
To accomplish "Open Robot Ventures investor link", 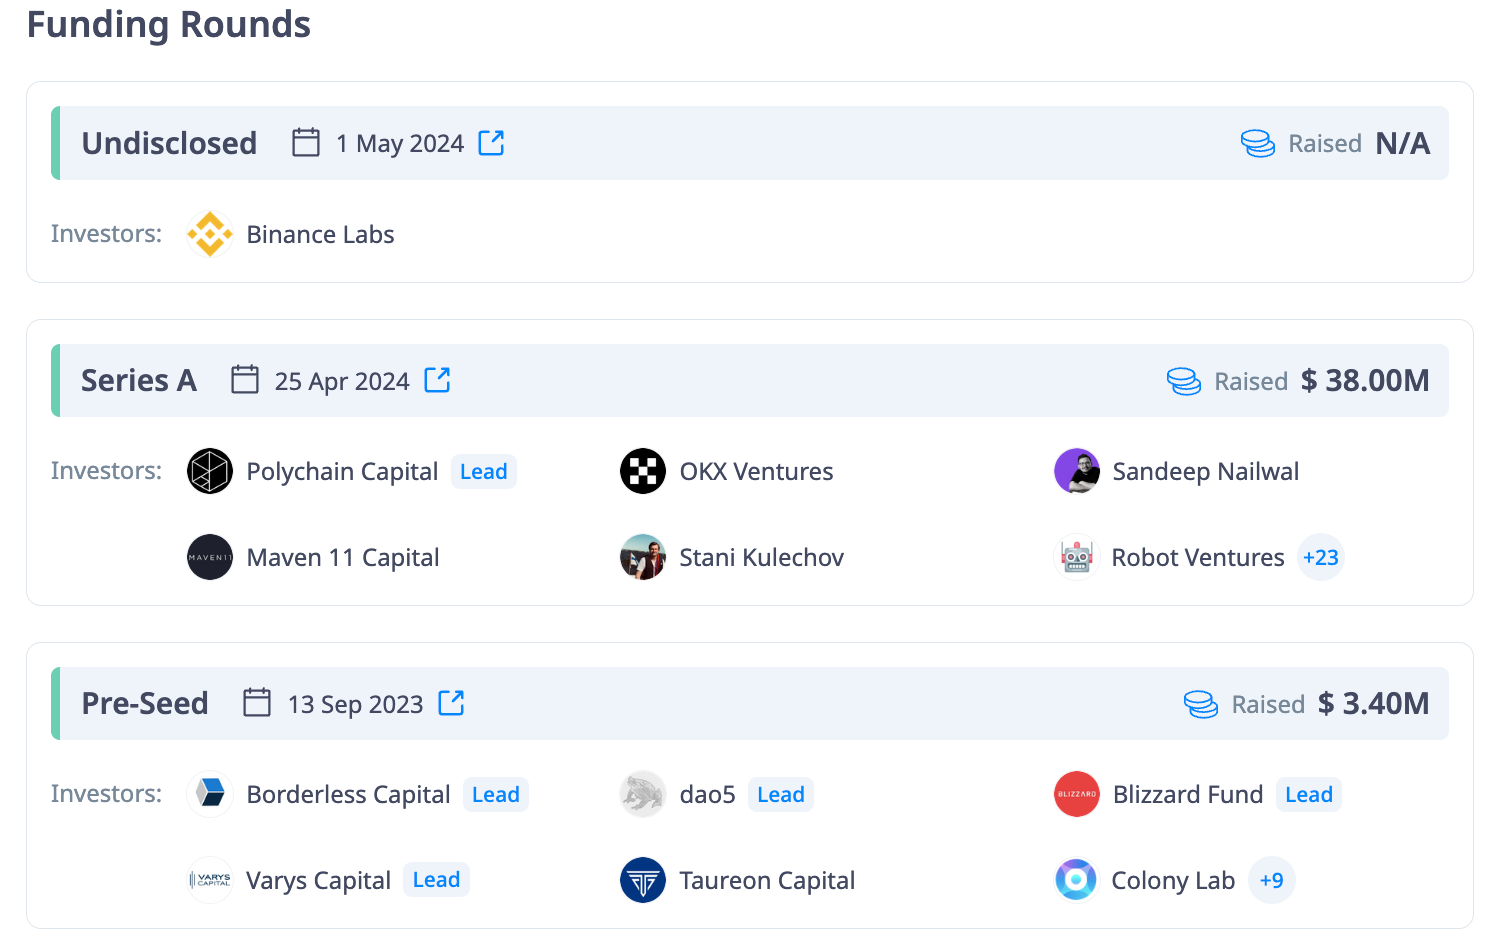I will [1198, 557].
